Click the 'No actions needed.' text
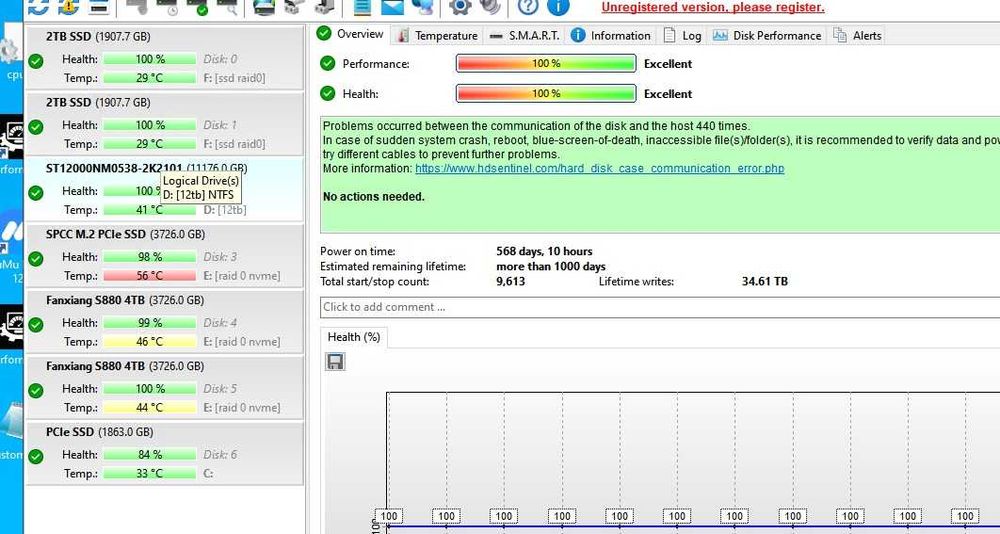Image resolution: width=1000 pixels, height=534 pixels. click(374, 197)
